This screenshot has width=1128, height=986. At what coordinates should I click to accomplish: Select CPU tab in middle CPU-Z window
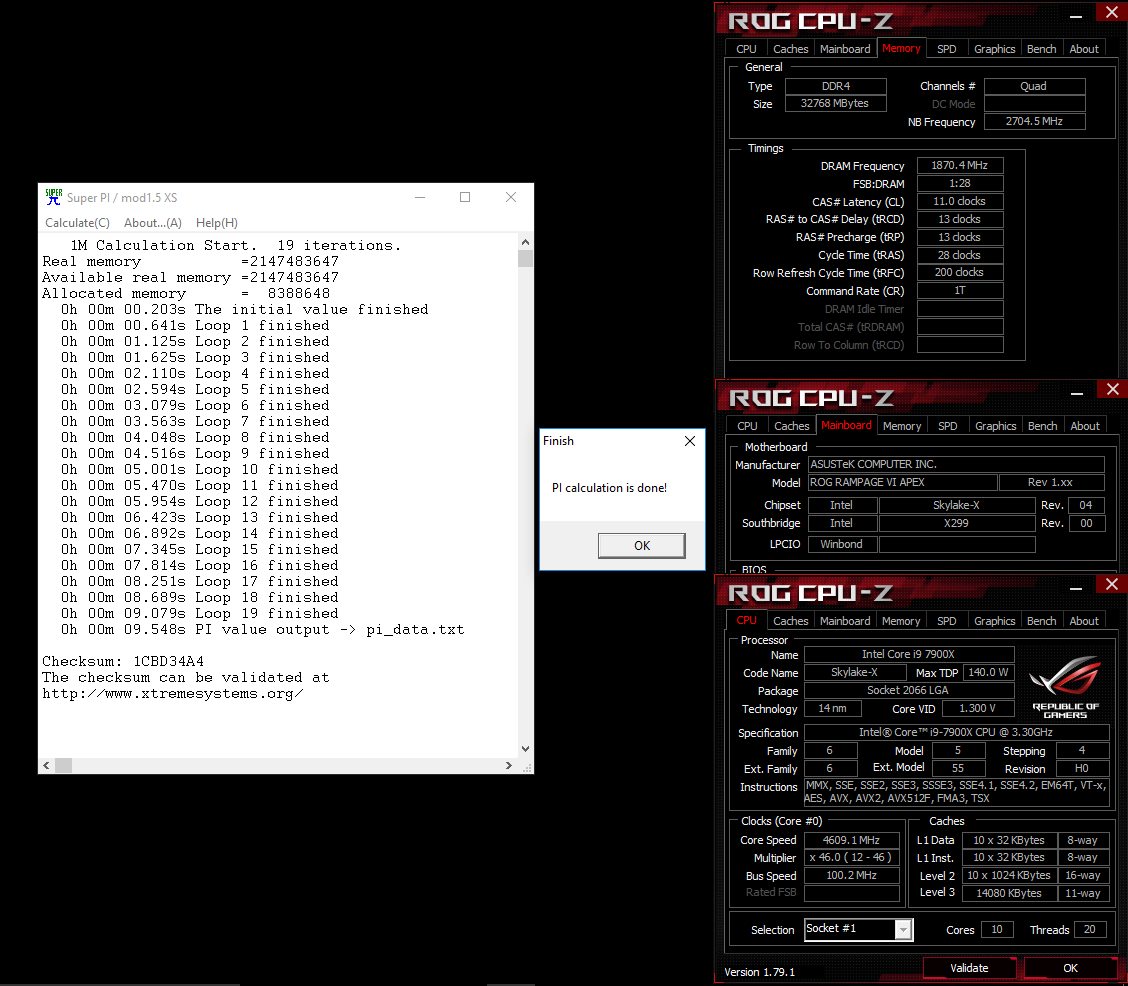click(747, 426)
